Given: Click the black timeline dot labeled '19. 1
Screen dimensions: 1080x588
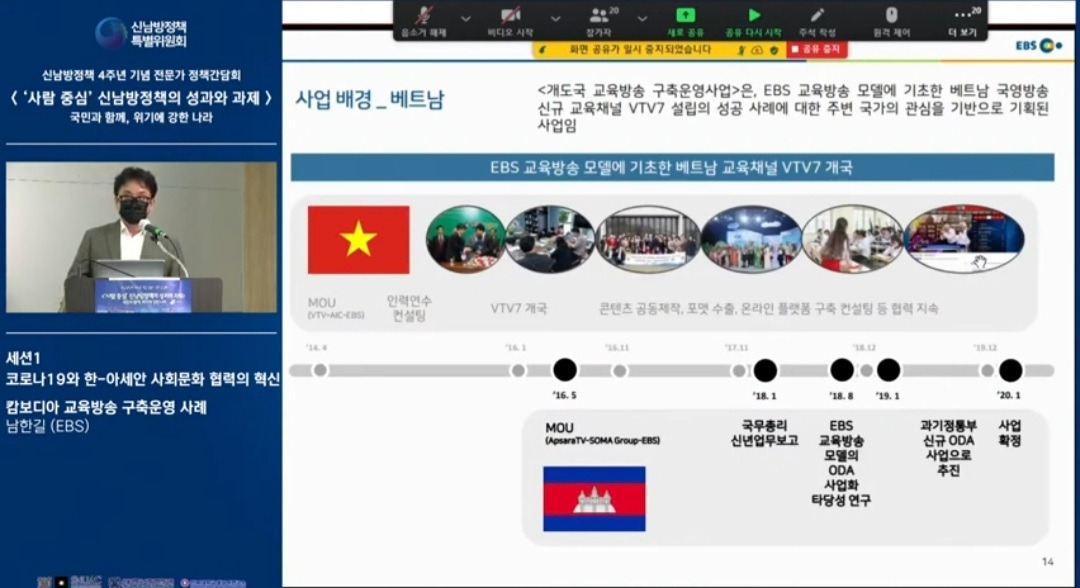Looking at the screenshot, I should tap(889, 370).
